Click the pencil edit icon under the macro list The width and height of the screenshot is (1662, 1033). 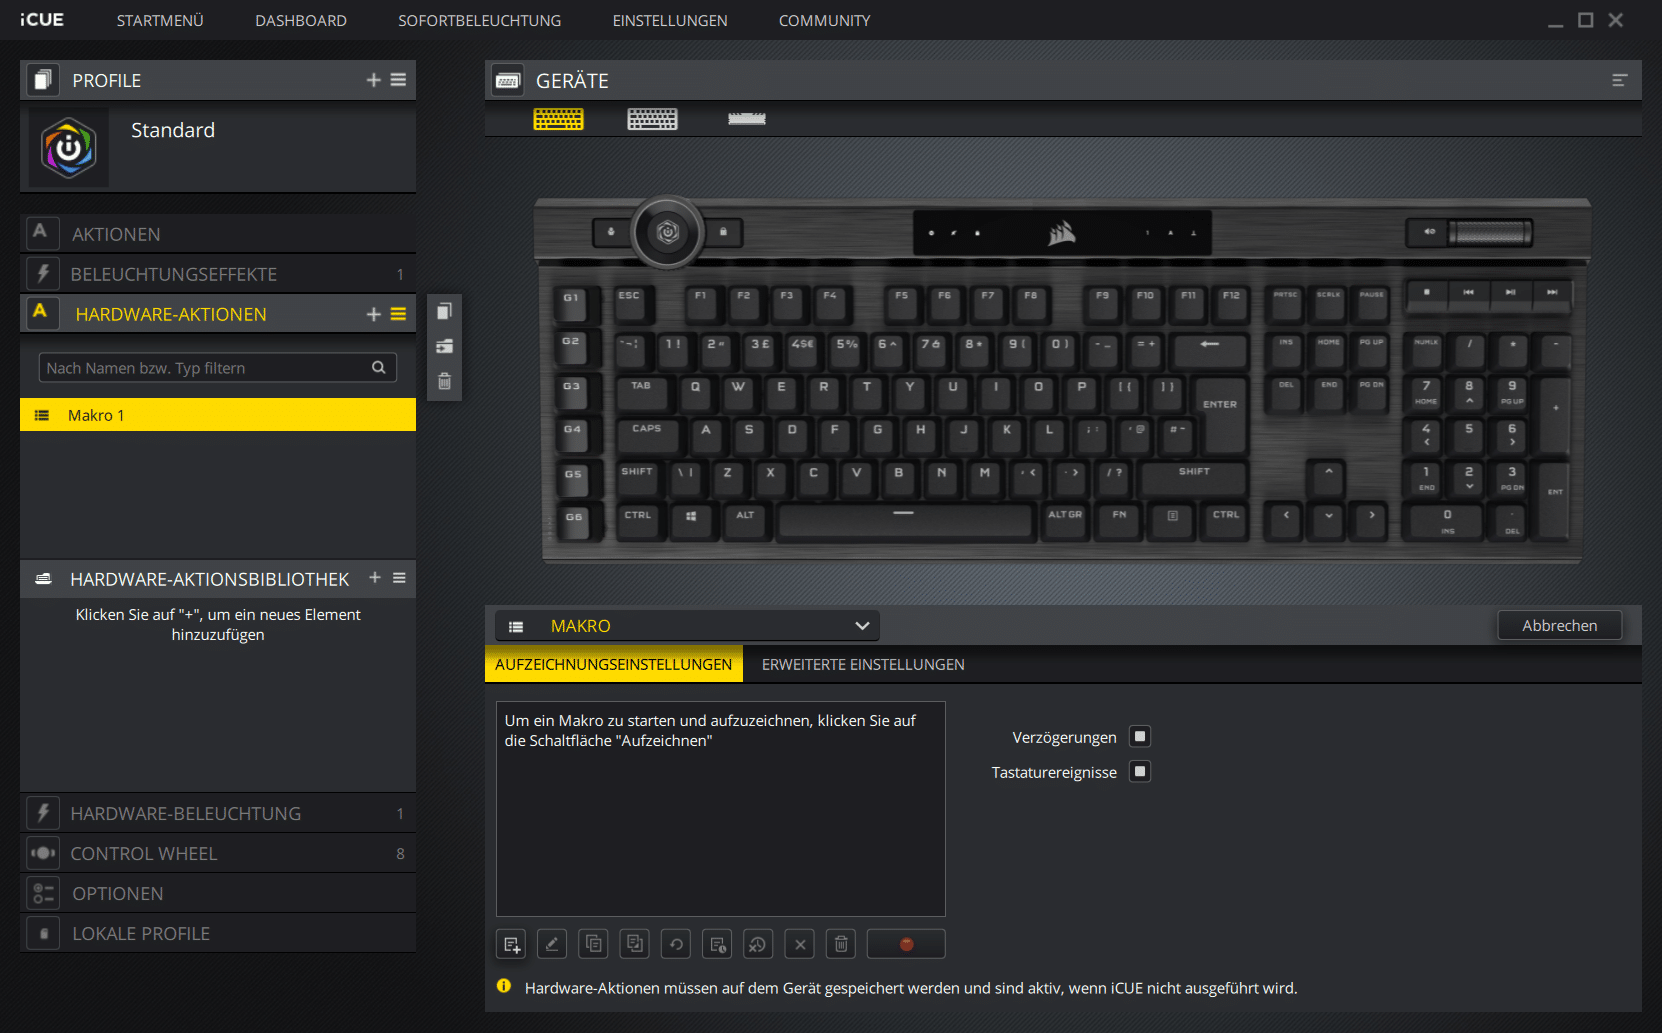pyautogui.click(x=552, y=944)
